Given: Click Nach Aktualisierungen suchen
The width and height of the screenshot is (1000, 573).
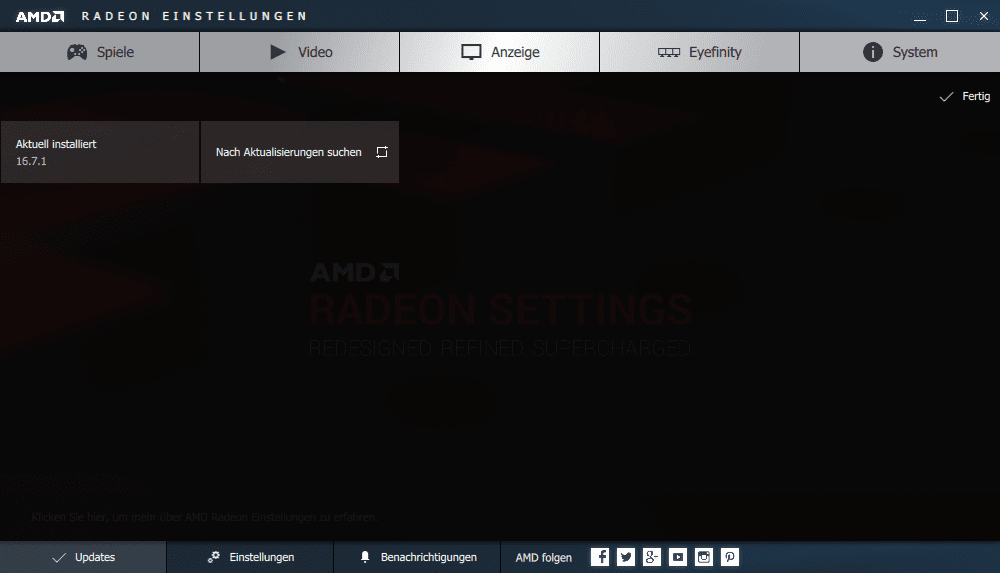Looking at the screenshot, I should click(x=300, y=152).
